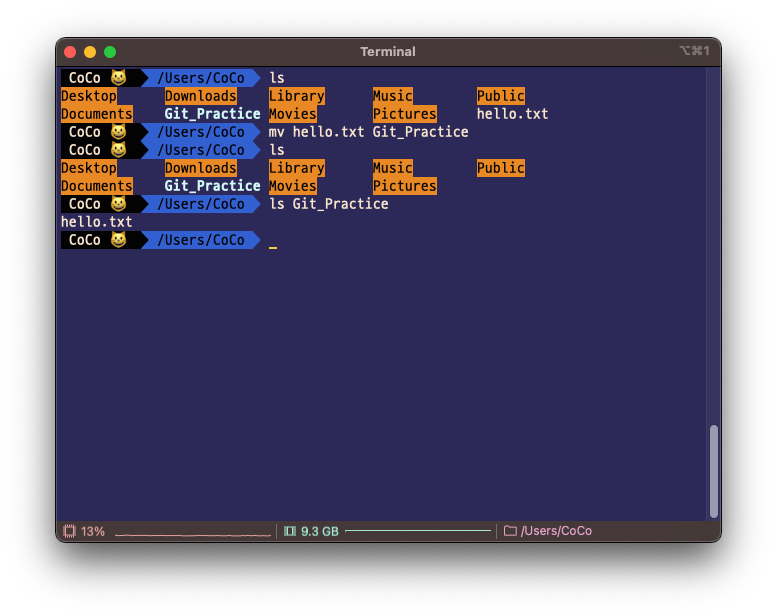
Task: Zoom the Terminal window with the green button
Action: point(110,52)
